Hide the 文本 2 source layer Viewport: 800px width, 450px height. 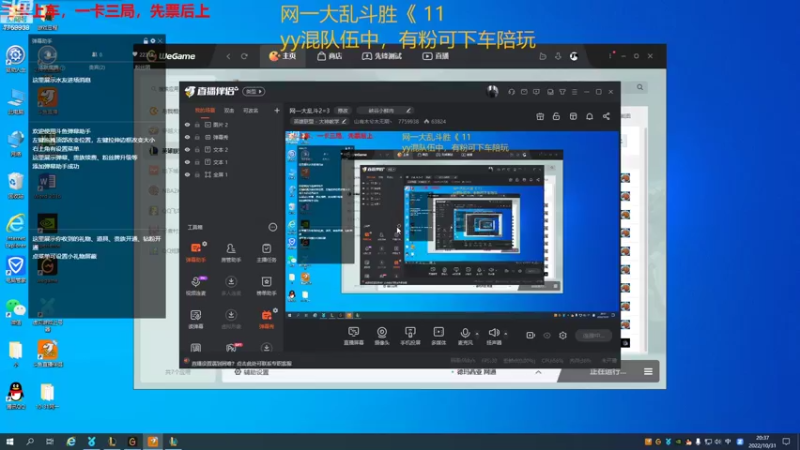187,149
